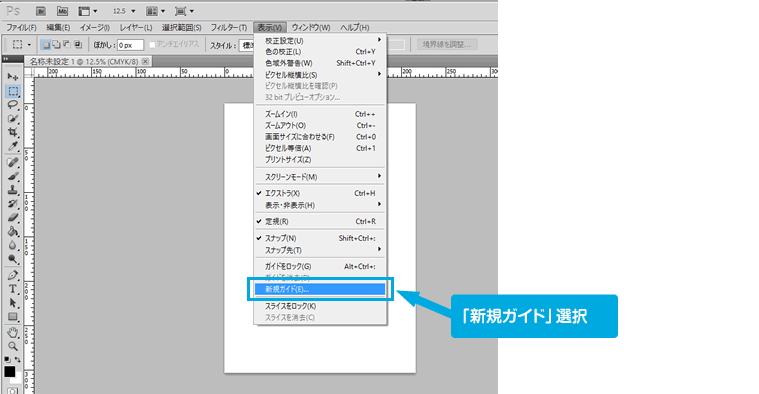Select the Rectangular Marquee tool in toolbox
This screenshot has width=759, height=394.
tap(13, 91)
